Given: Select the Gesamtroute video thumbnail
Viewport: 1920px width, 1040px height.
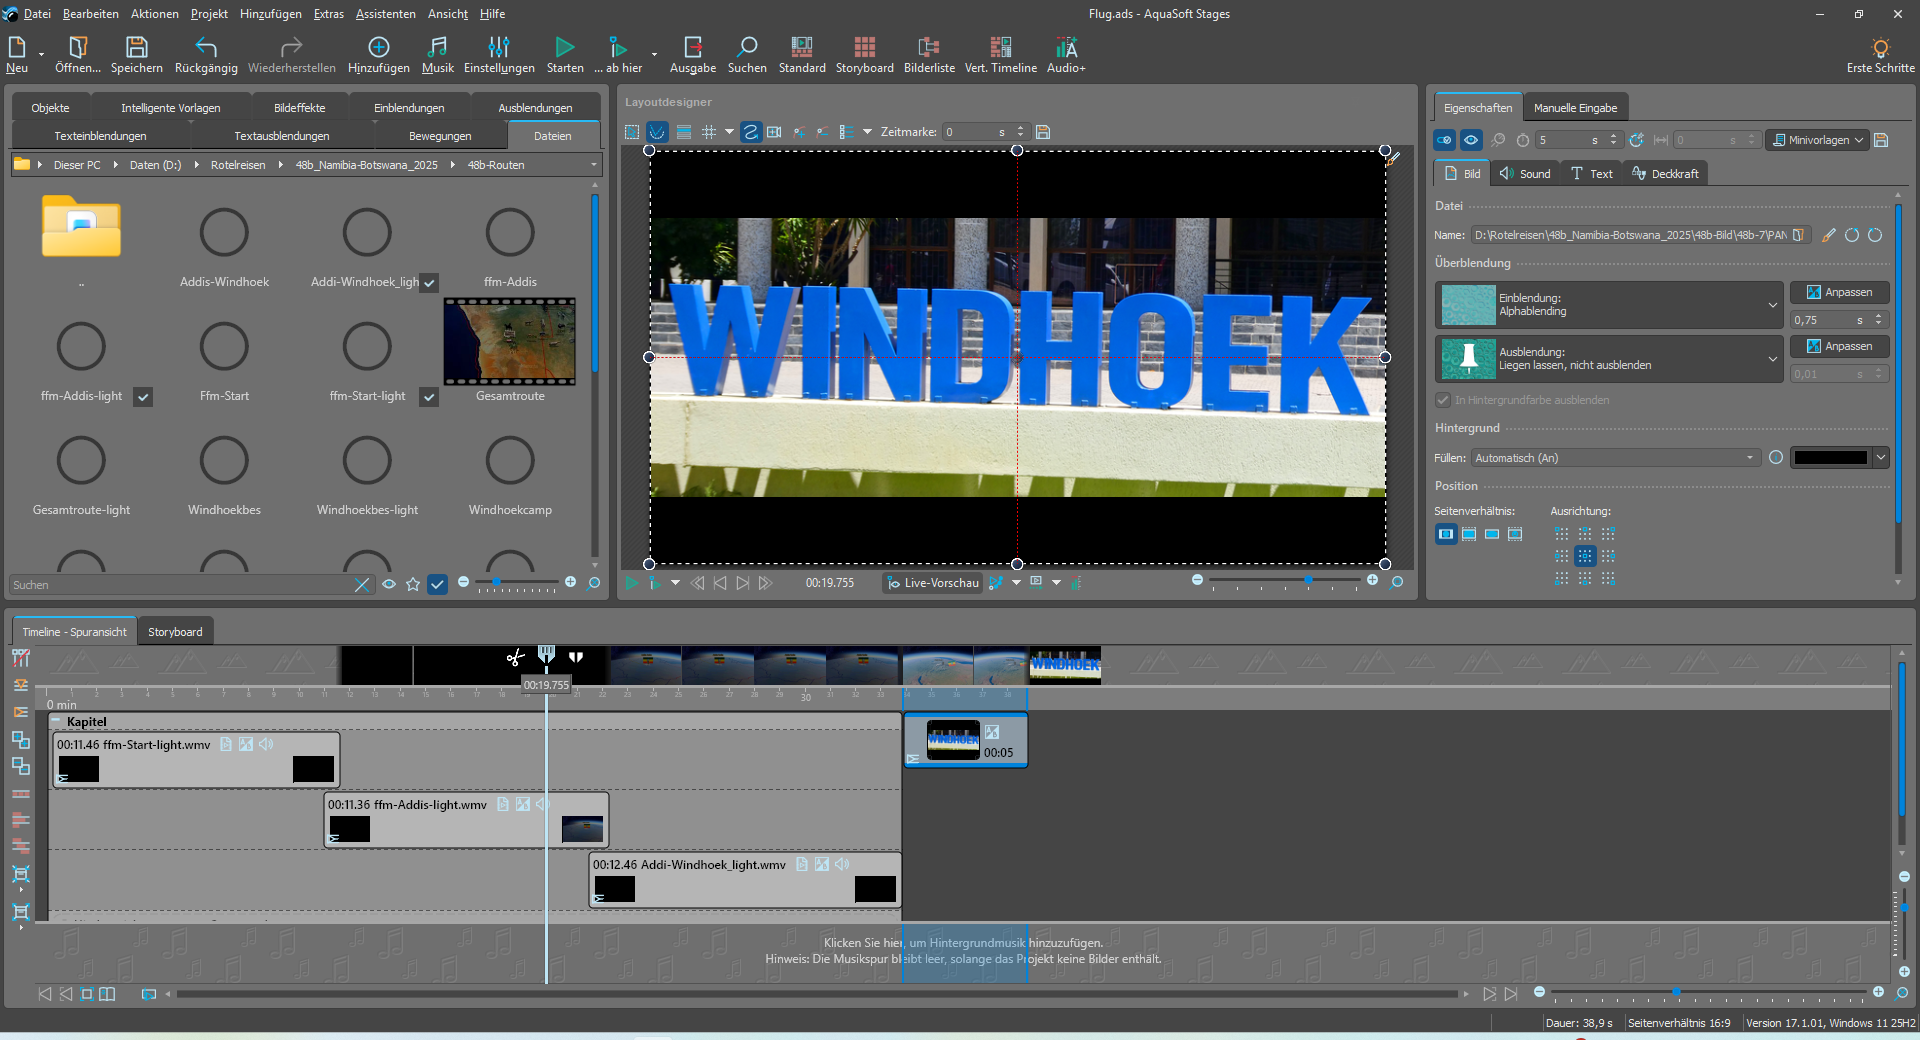Looking at the screenshot, I should pyautogui.click(x=510, y=342).
